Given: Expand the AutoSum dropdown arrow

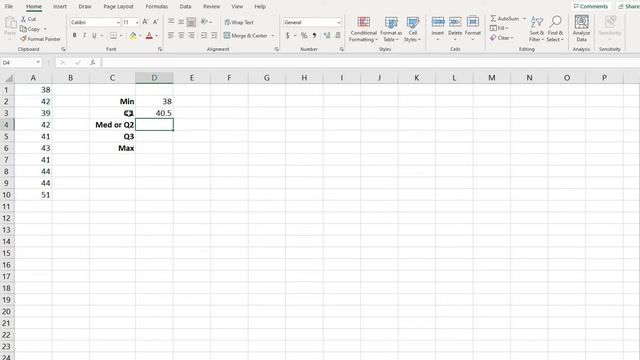Looking at the screenshot, I should pos(524,18).
